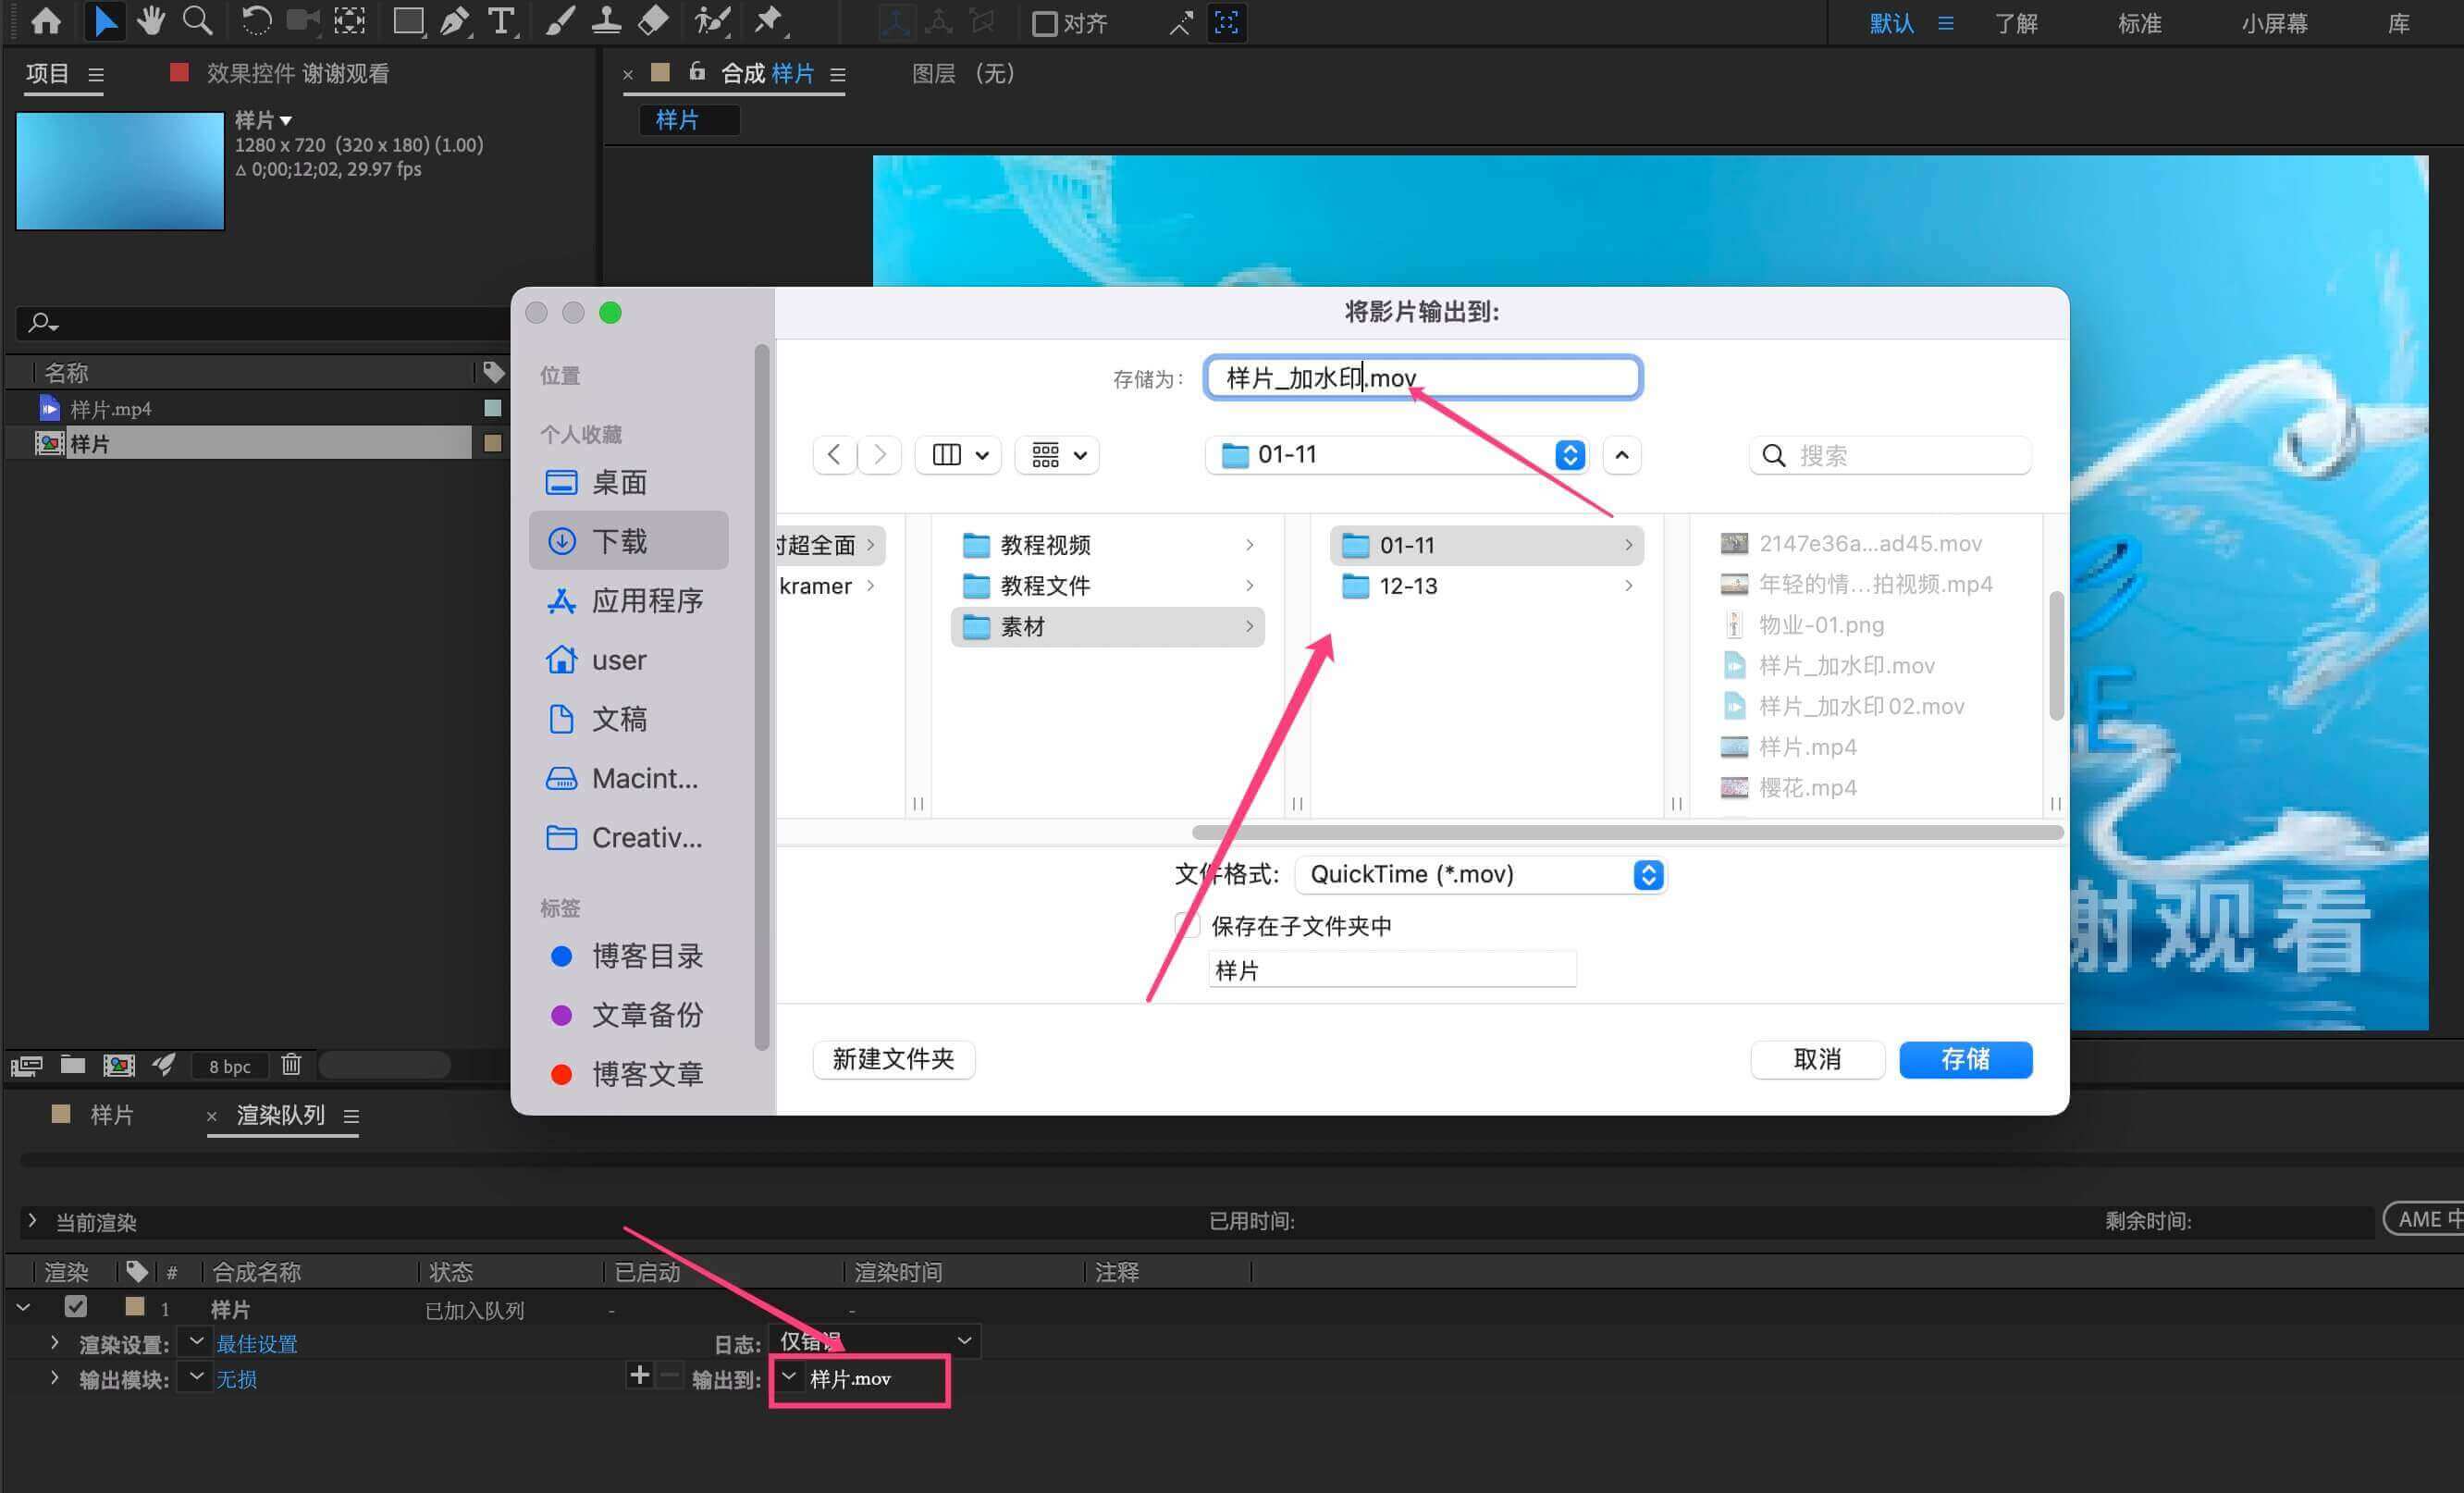
Task: Click the label color swatch of 样片 composition
Action: pyautogui.click(x=492, y=443)
